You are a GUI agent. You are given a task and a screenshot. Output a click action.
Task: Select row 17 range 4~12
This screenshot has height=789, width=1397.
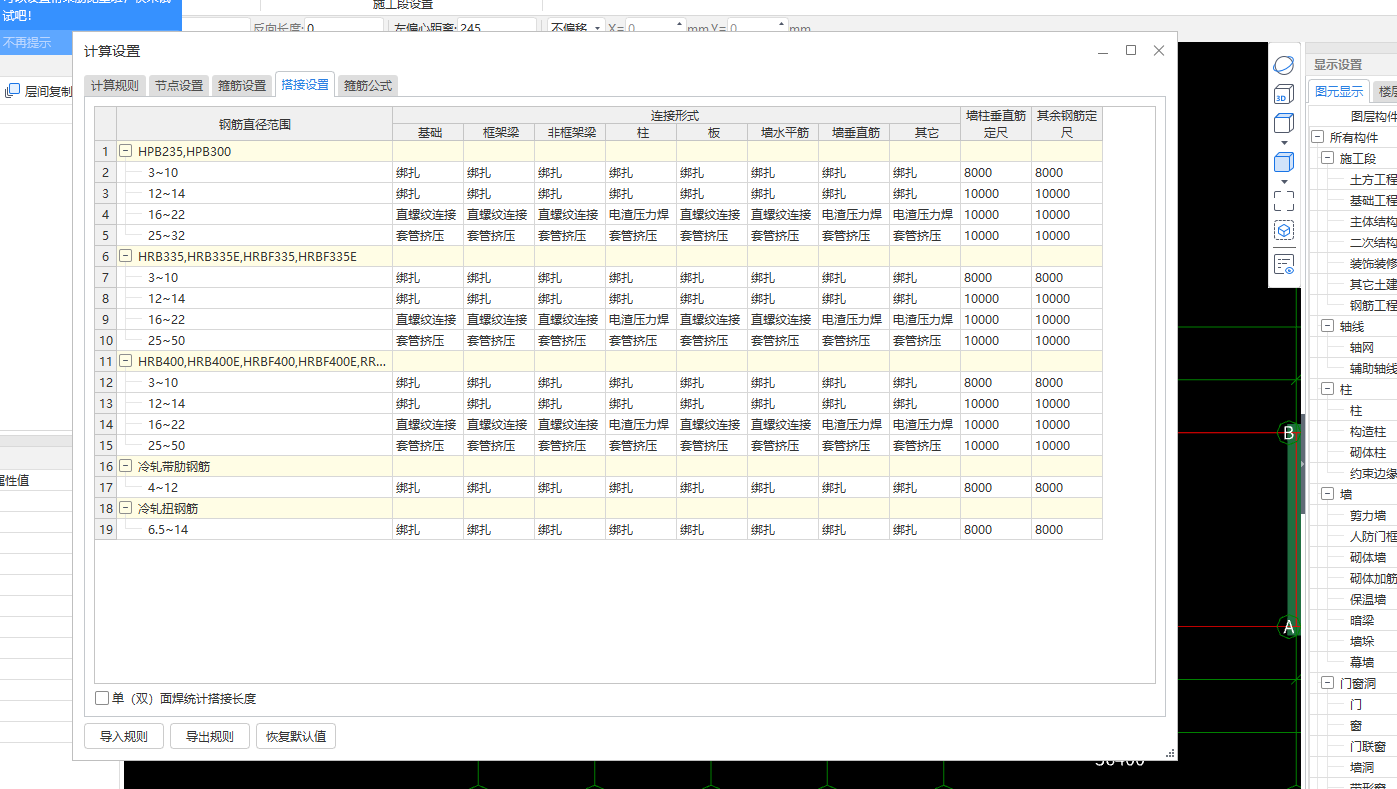(254, 488)
